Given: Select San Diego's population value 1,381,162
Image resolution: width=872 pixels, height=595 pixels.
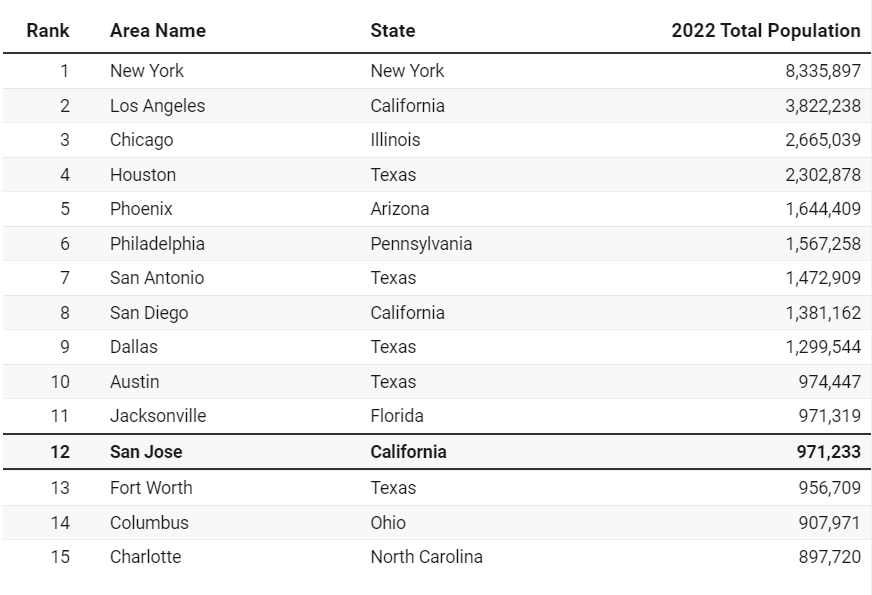Looking at the screenshot, I should tap(823, 313).
